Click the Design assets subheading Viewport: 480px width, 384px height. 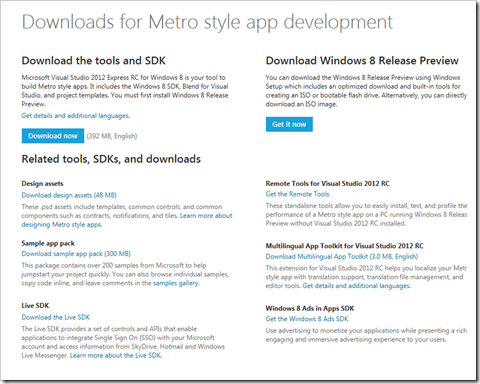tap(42, 184)
